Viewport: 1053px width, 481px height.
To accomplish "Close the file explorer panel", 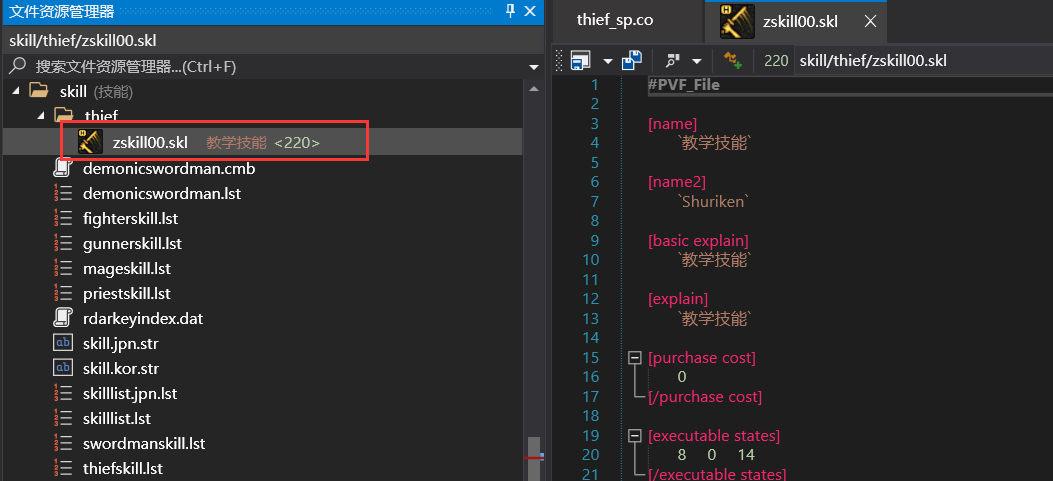I will (530, 11).
